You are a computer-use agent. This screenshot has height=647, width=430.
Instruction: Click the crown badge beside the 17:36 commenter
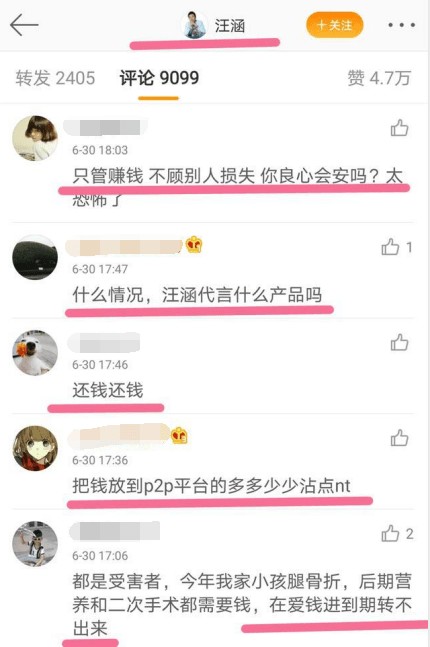coord(179,435)
